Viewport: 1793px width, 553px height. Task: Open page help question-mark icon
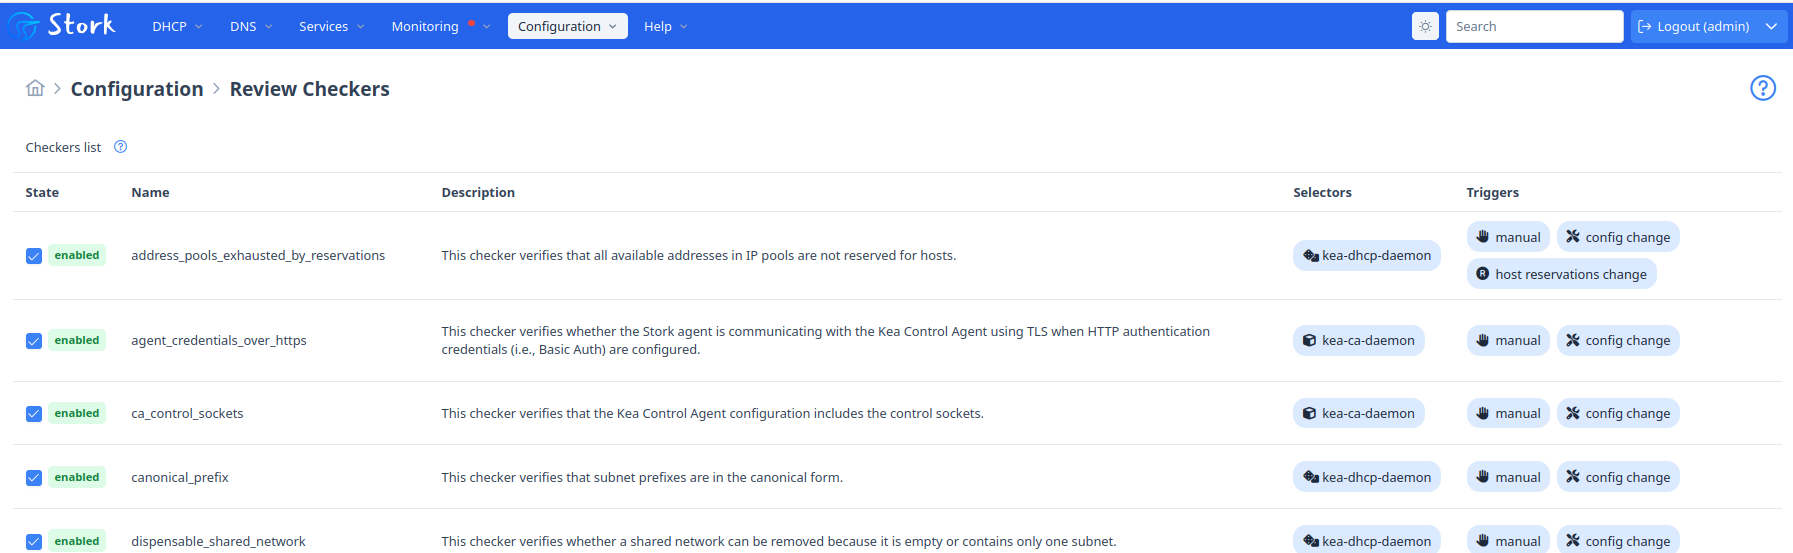coord(1762,88)
